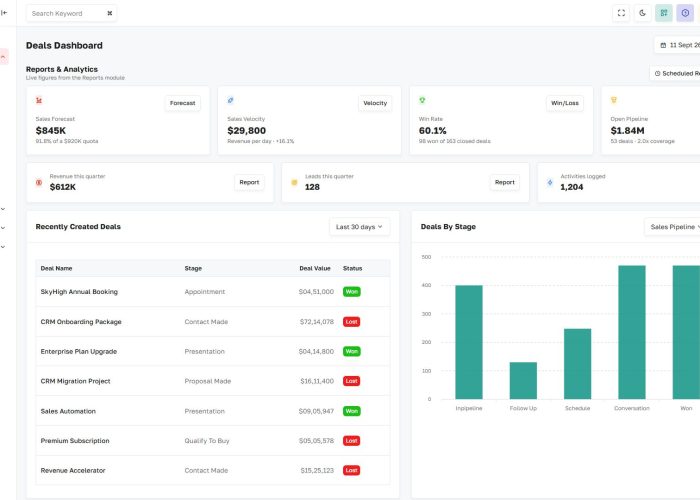Open Report for Revenue this quarter
The image size is (700, 500).
pos(249,182)
